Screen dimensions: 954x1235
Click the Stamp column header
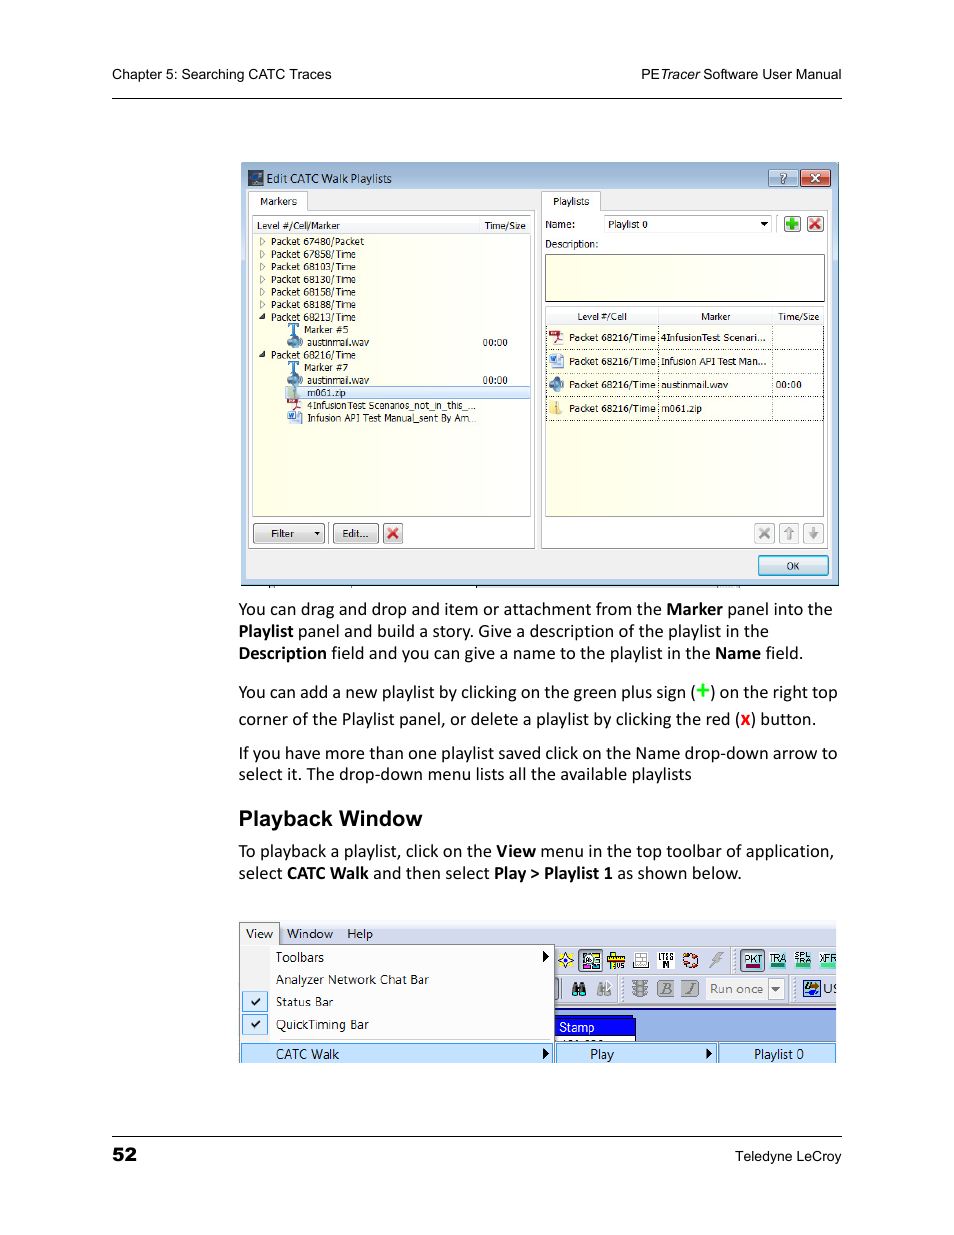[595, 1027]
